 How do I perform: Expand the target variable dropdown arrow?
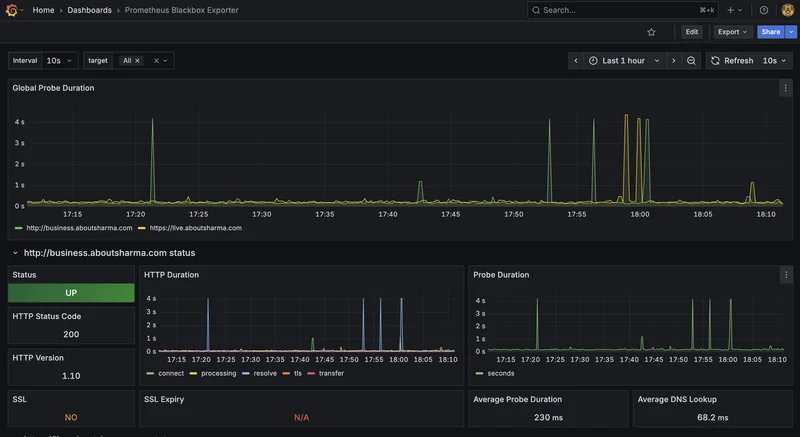tap(165, 61)
